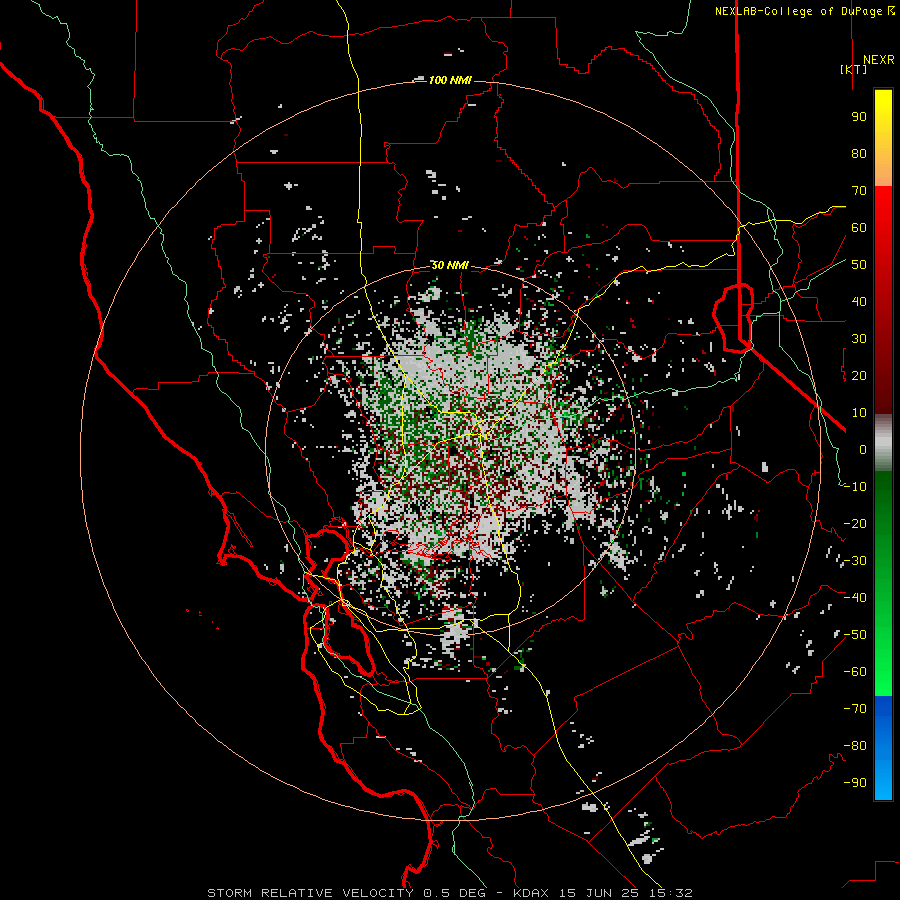Click the green segment of the color bar
The height and width of the screenshot is (900, 900).
pyautogui.click(x=883, y=584)
